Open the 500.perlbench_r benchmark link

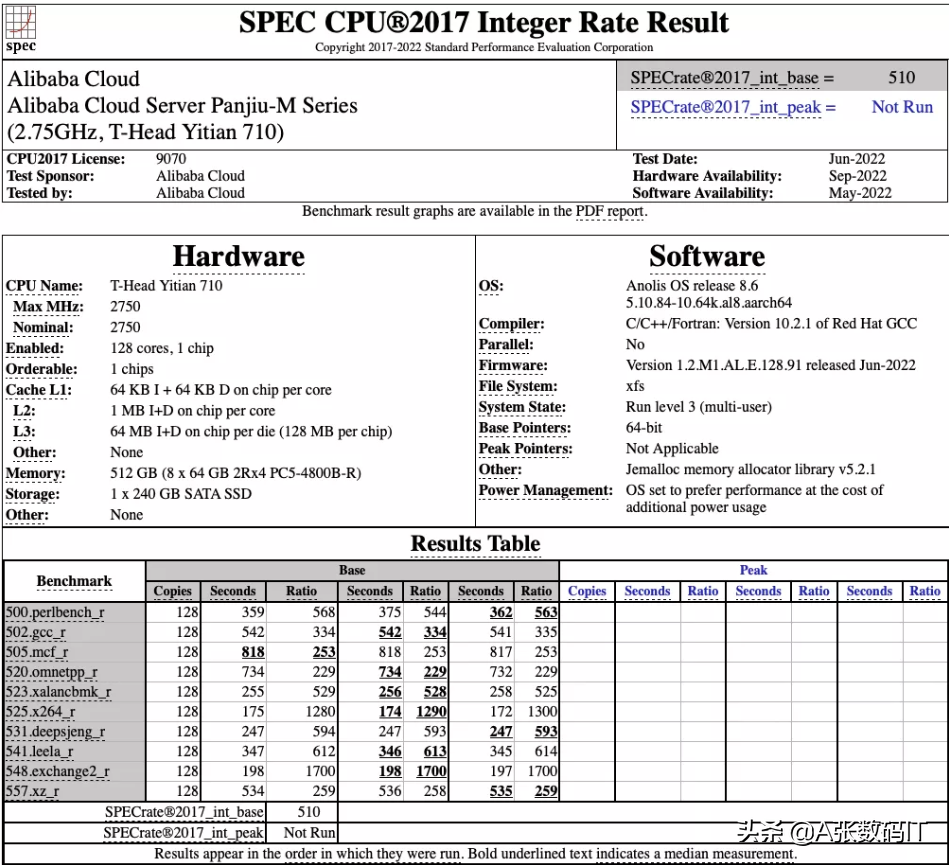click(55, 613)
